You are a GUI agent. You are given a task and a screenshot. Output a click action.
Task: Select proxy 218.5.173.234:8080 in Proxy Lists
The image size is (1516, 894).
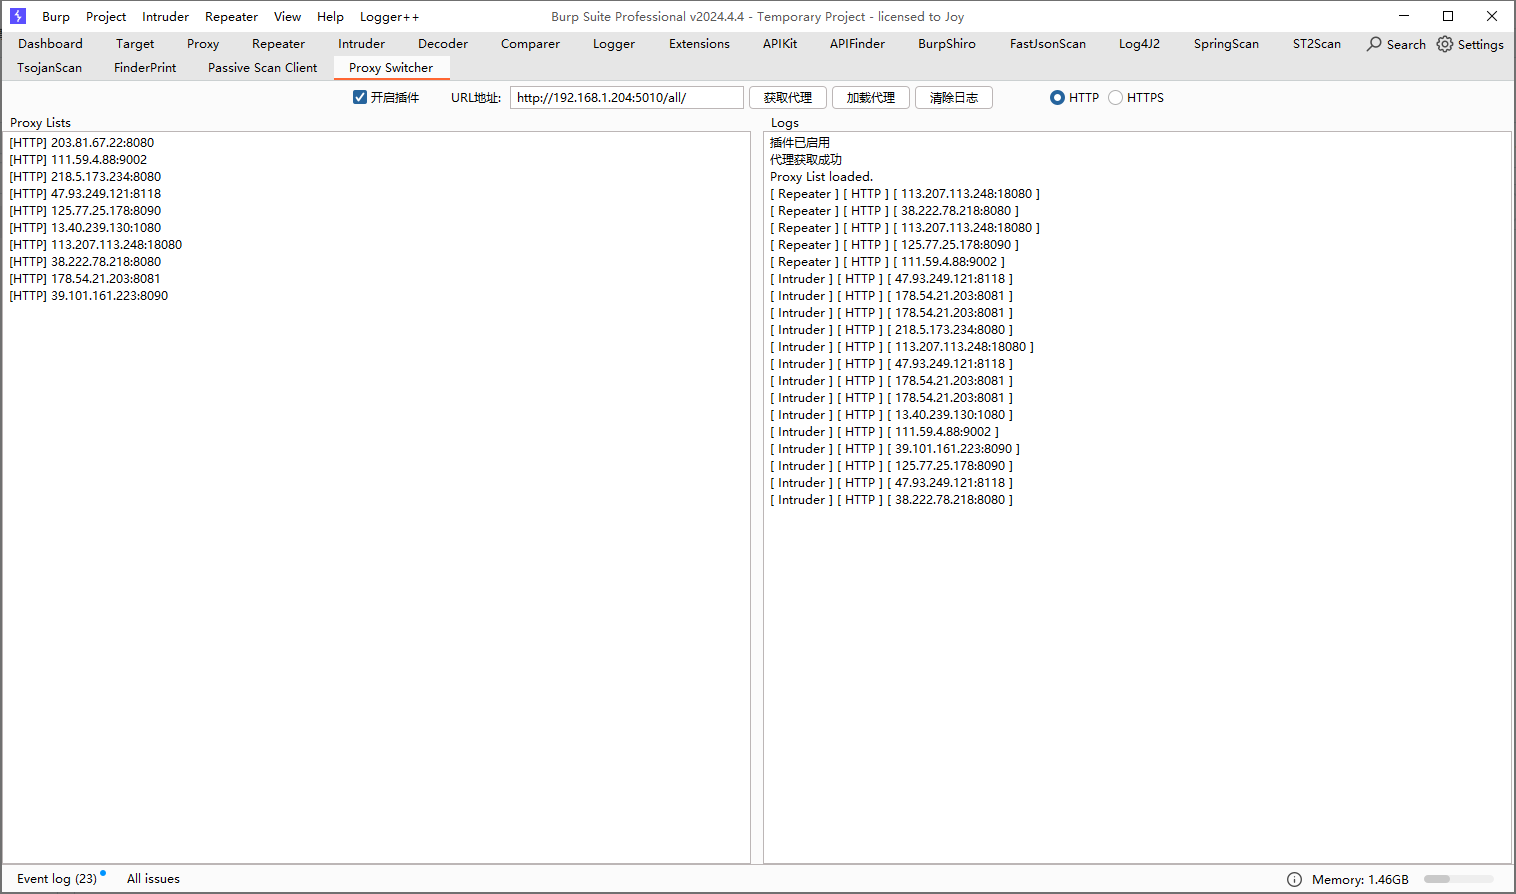click(85, 177)
